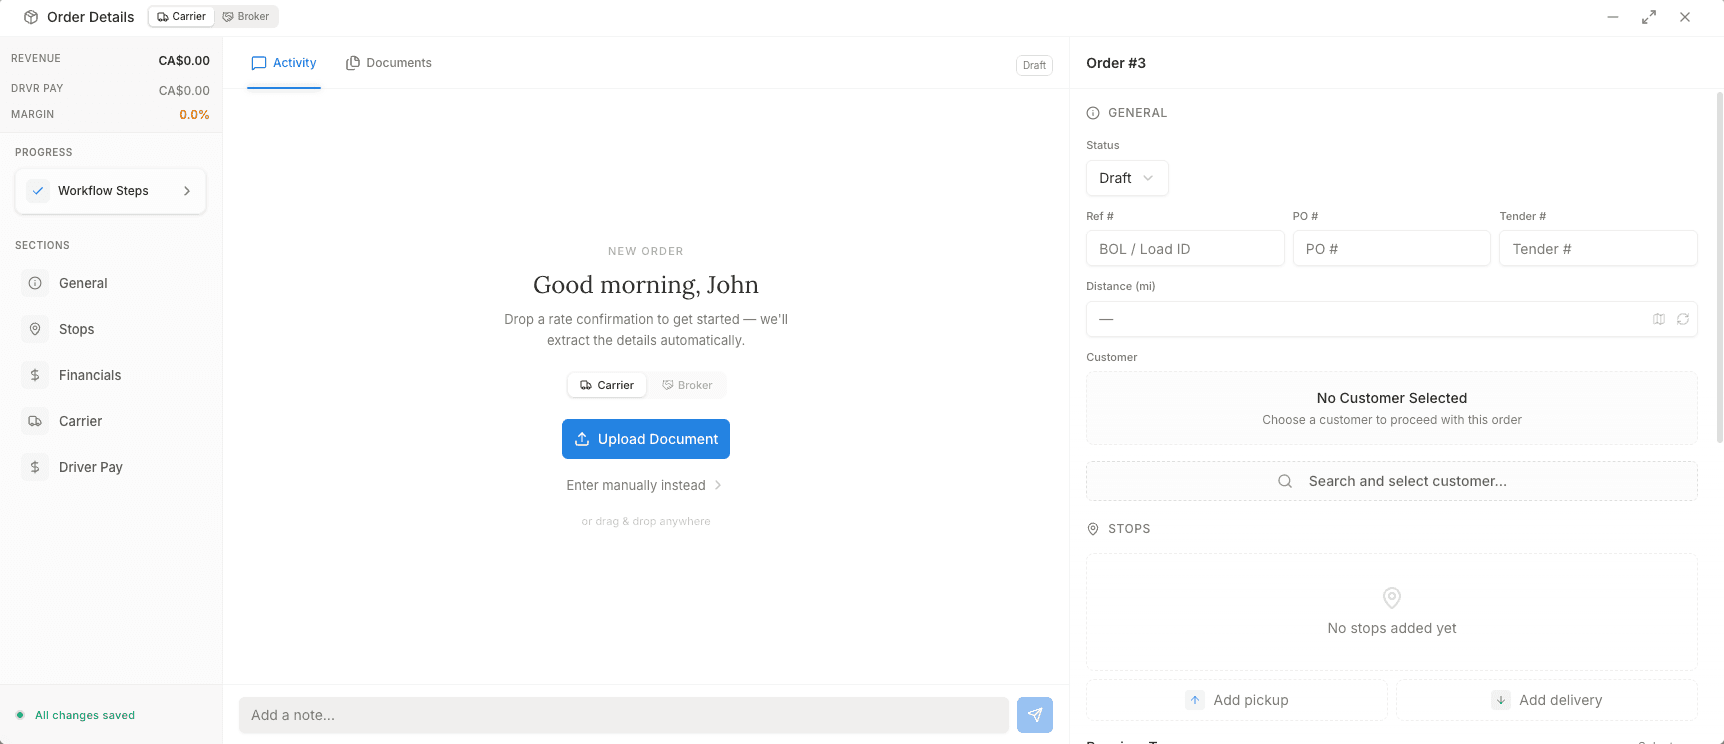Viewport: 1724px width, 744px height.
Task: Open the Activity tab
Action: click(284, 63)
